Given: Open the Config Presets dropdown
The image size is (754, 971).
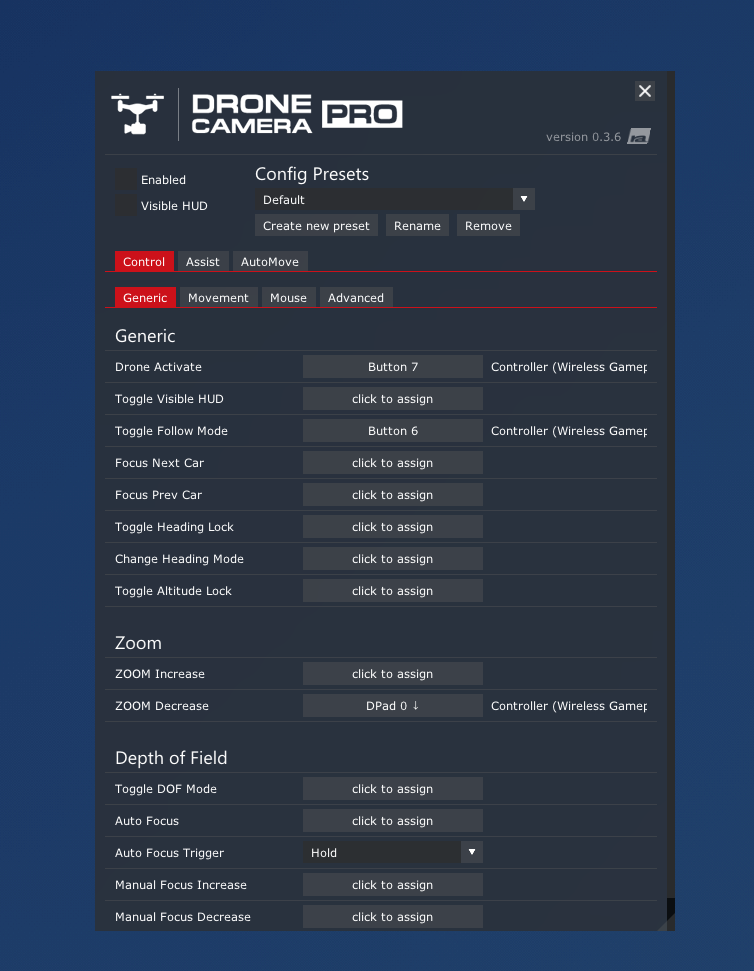Looking at the screenshot, I should click(x=395, y=200).
